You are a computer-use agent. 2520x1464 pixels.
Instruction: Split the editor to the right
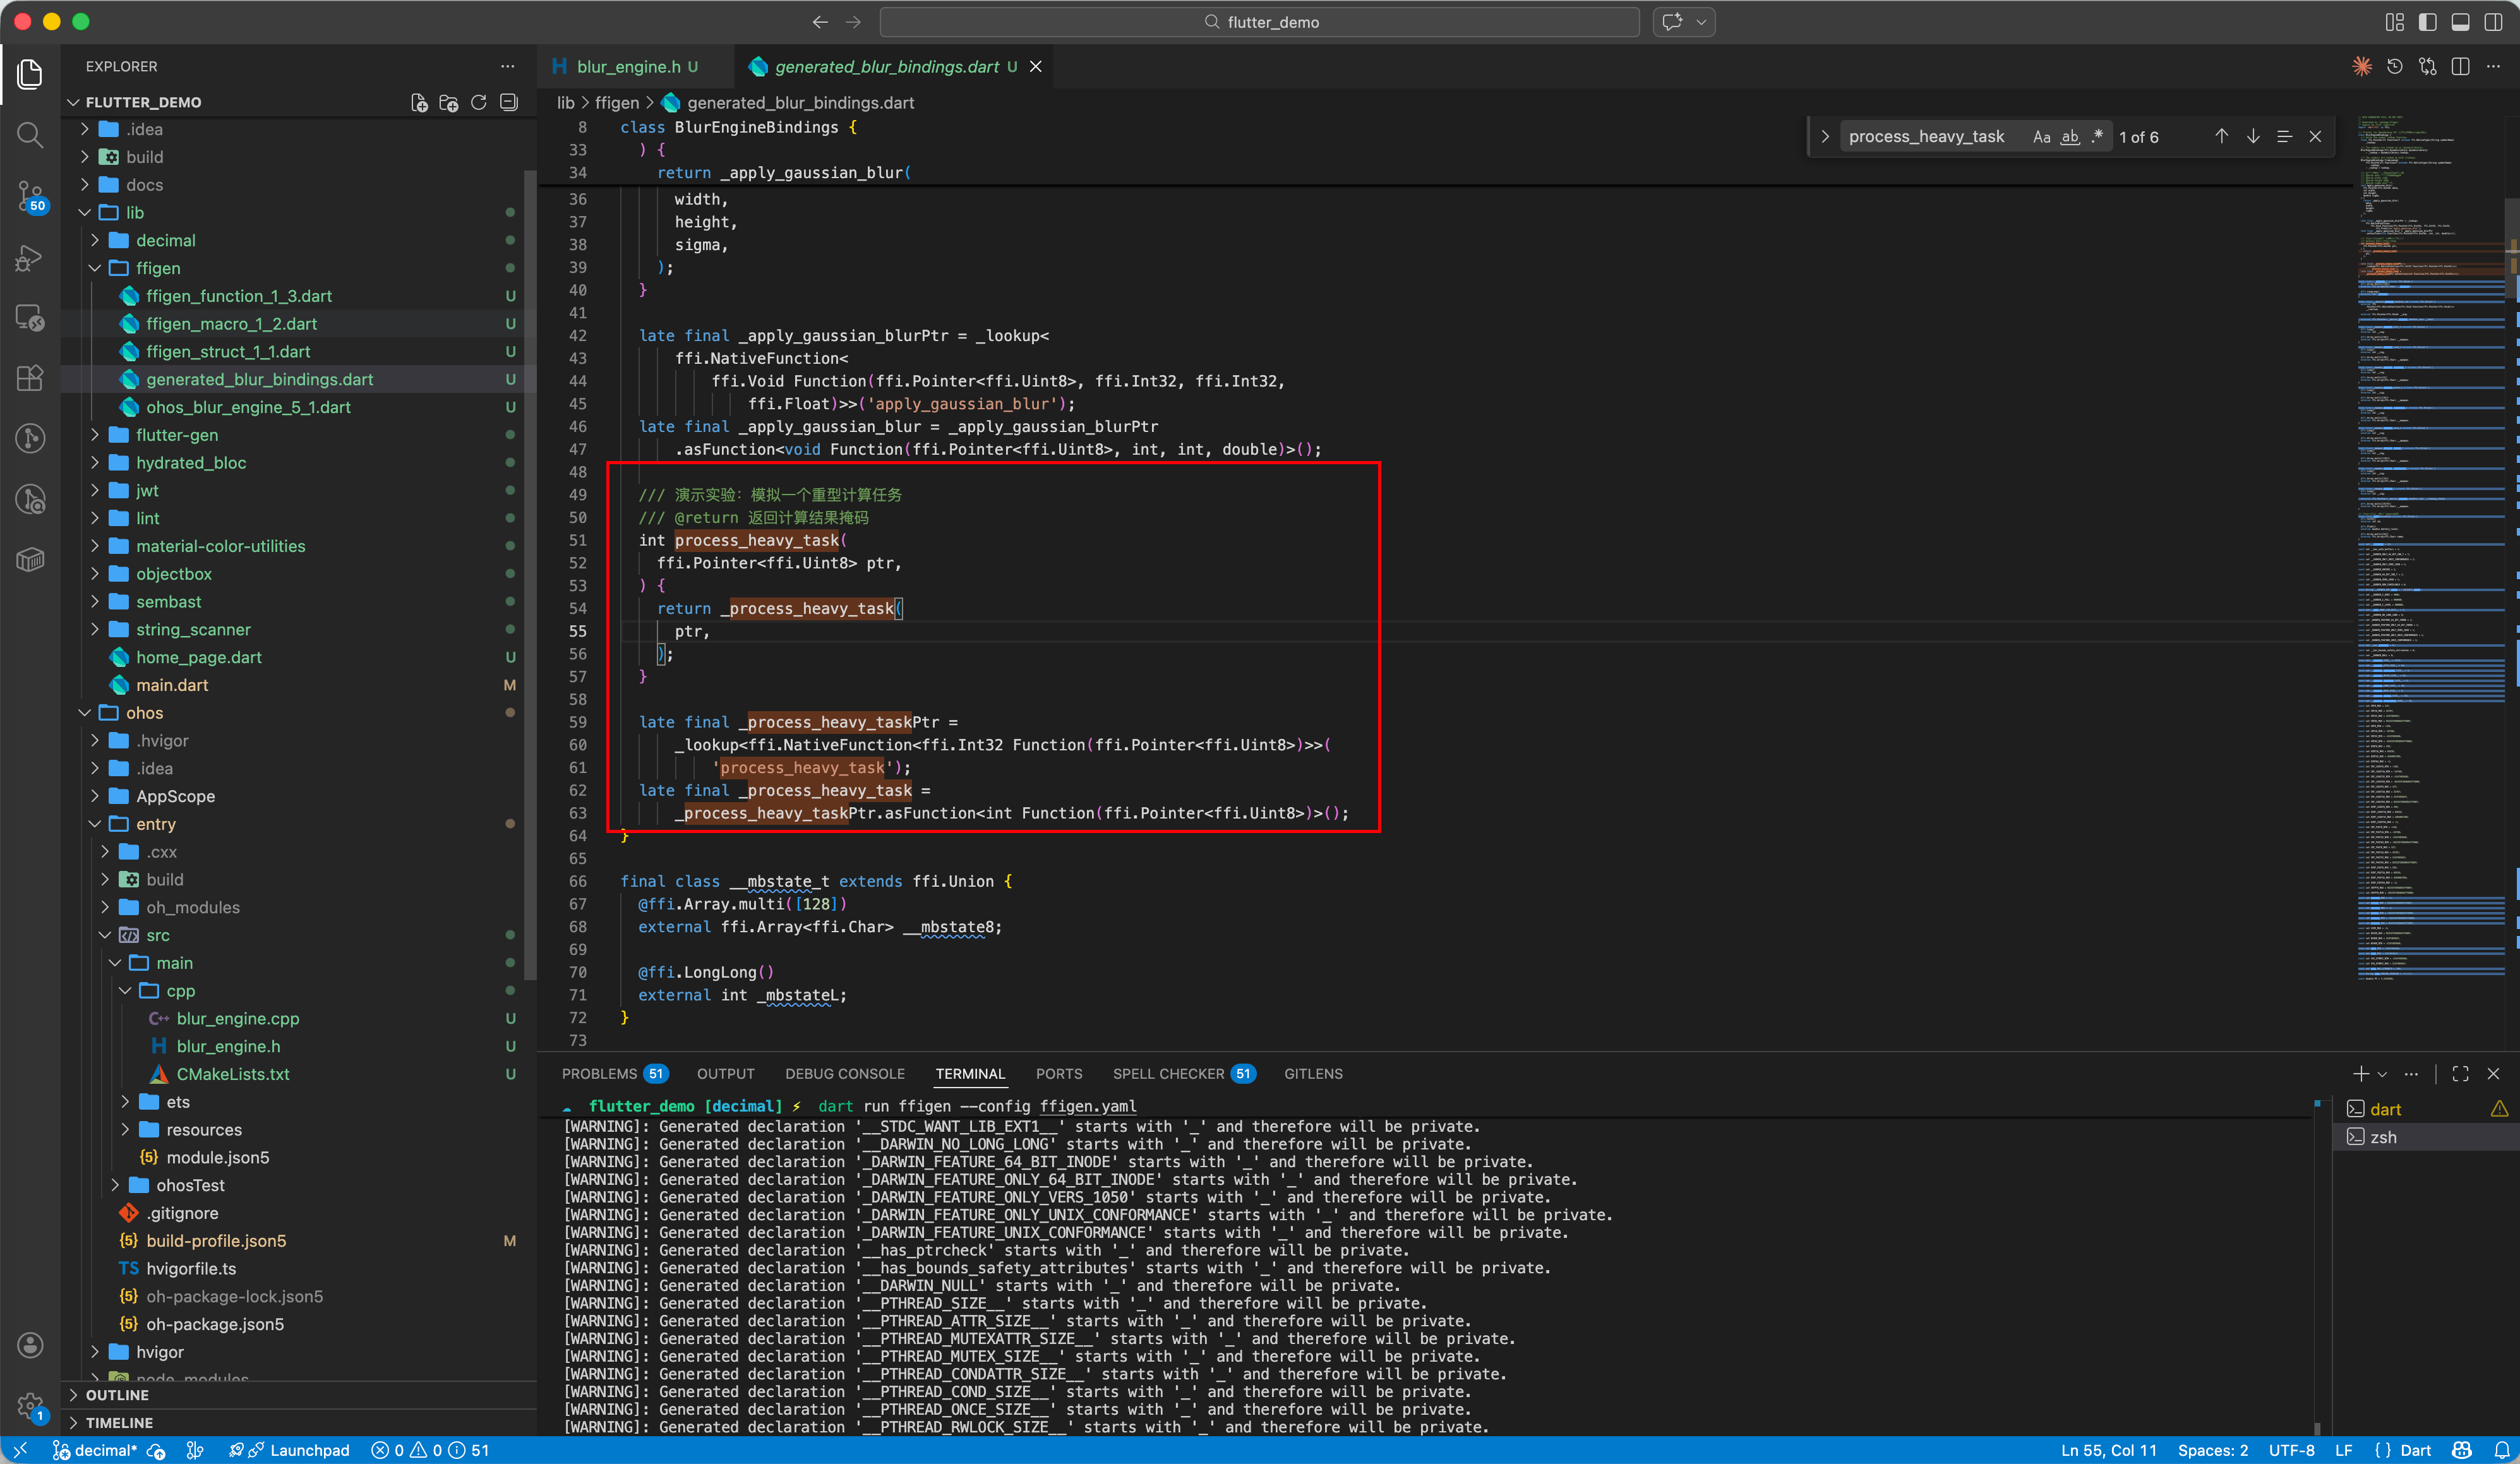pos(2460,67)
